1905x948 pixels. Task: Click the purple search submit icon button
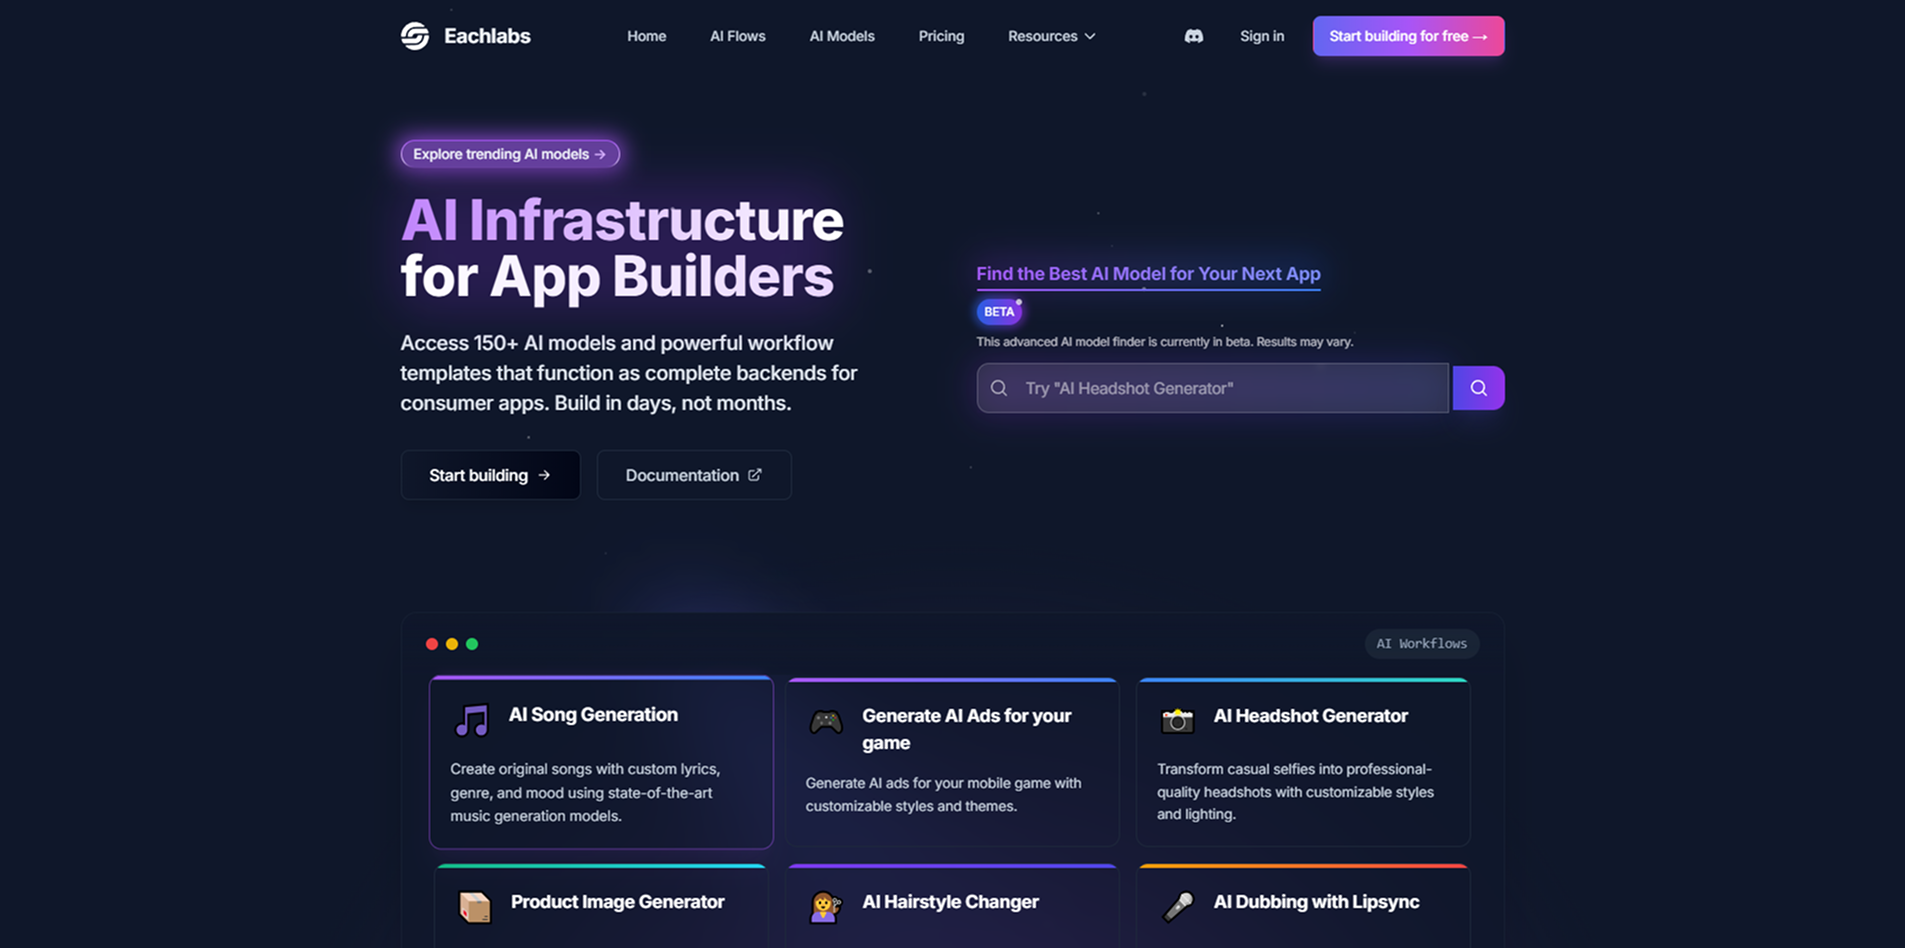tap(1478, 388)
